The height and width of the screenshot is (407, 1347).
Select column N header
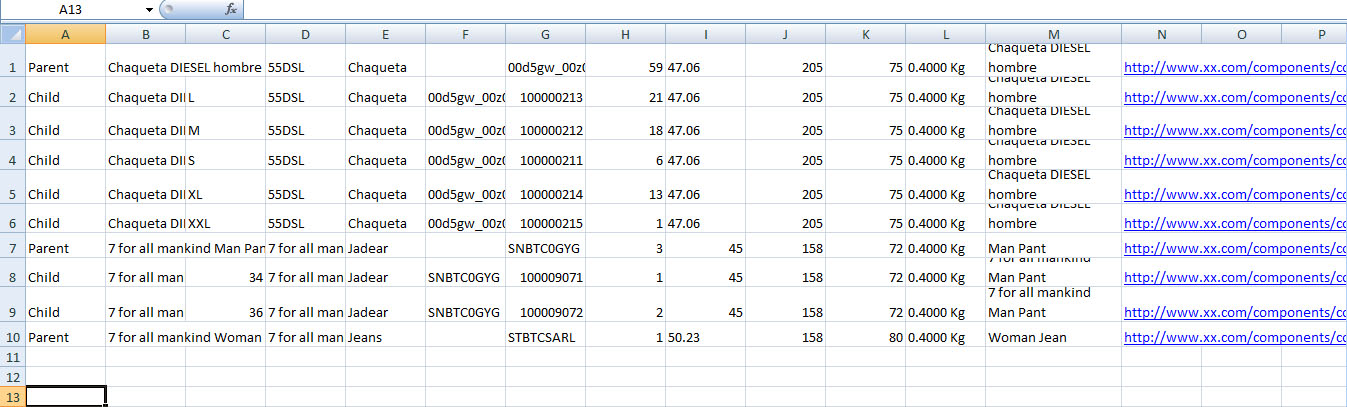tap(1161, 34)
